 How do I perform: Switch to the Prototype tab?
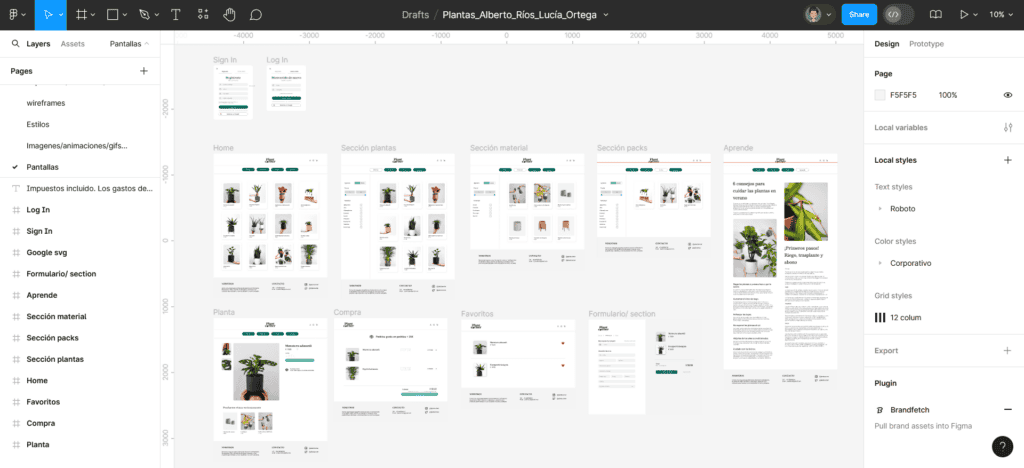[x=926, y=44]
